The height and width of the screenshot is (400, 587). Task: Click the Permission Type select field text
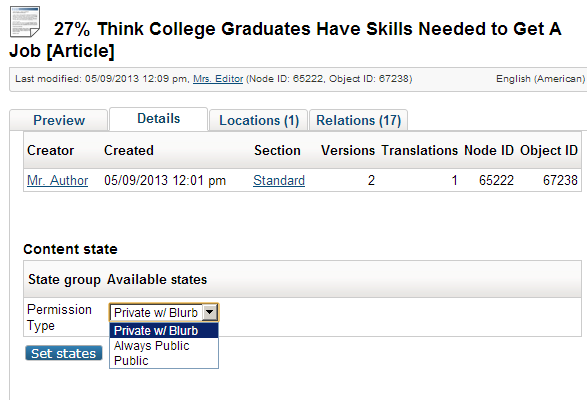(x=156, y=312)
